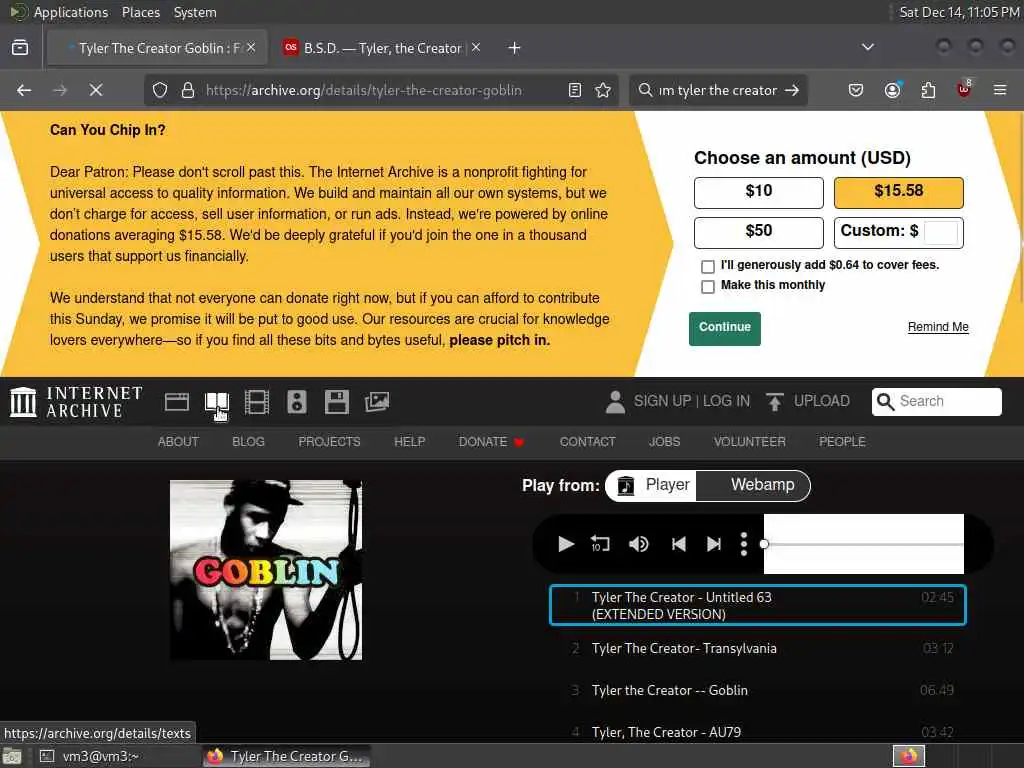Open the BLOG navigation item
The image size is (1024, 768).
pyautogui.click(x=249, y=442)
